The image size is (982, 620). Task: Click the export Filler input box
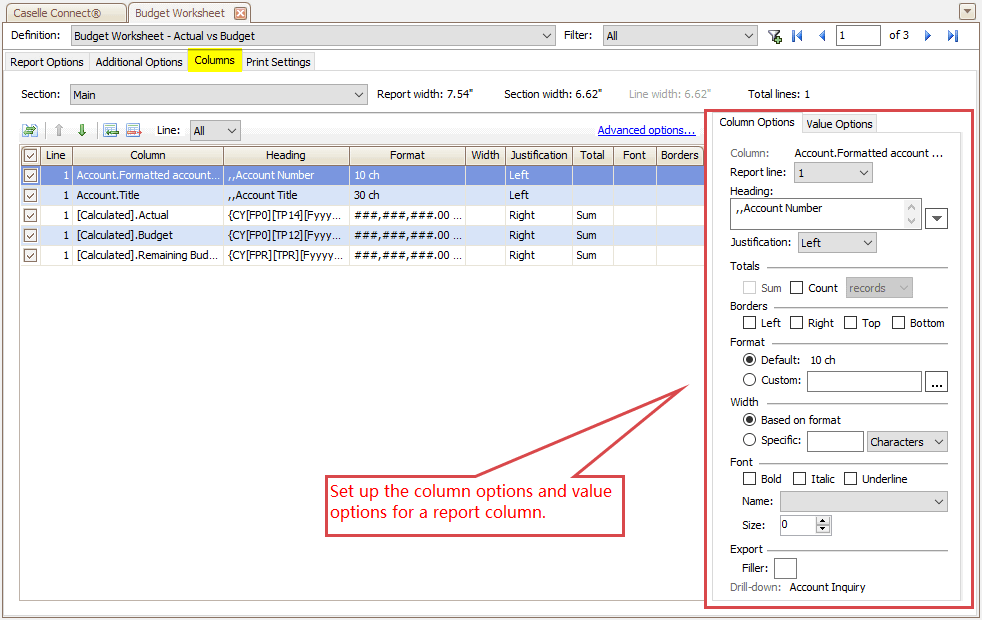(x=785, y=569)
